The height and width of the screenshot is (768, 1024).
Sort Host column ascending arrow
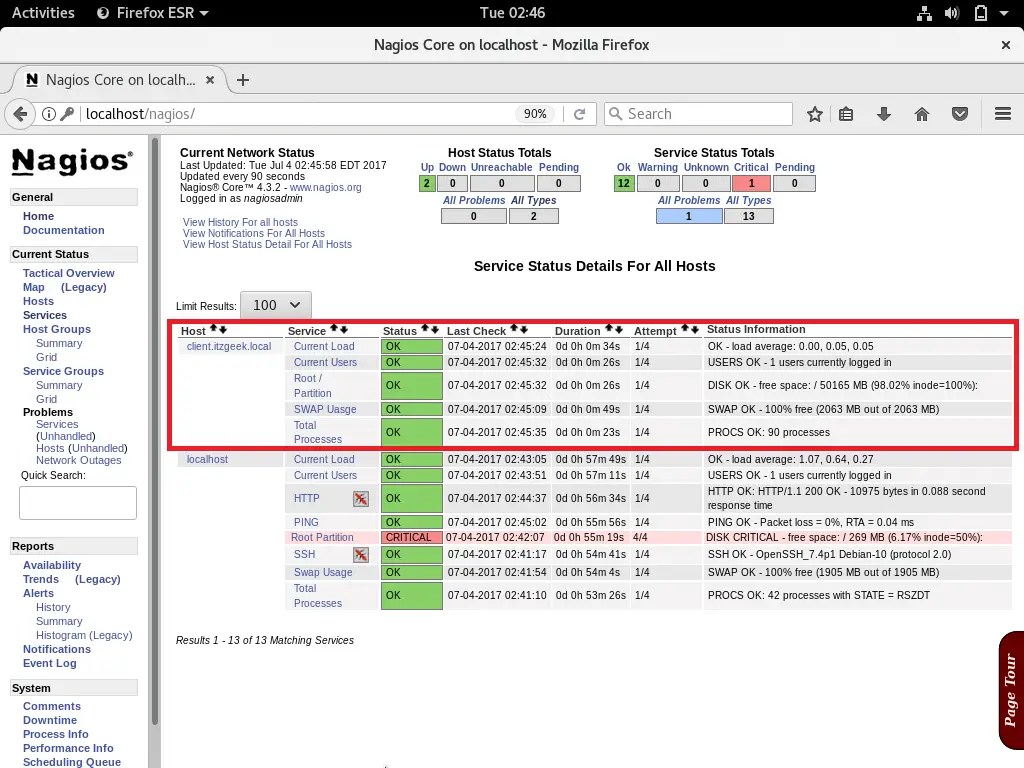point(214,329)
